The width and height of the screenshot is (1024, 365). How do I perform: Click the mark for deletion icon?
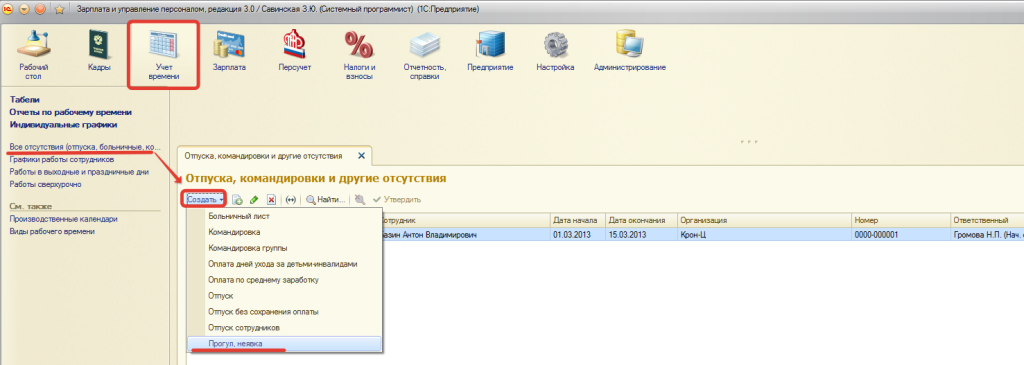pyautogui.click(x=271, y=200)
